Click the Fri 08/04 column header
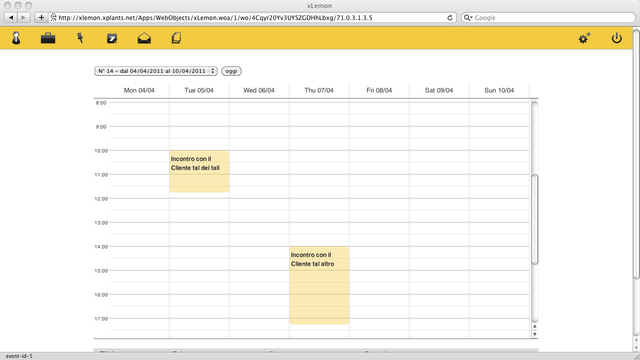This screenshot has height=360, width=640. click(x=379, y=90)
